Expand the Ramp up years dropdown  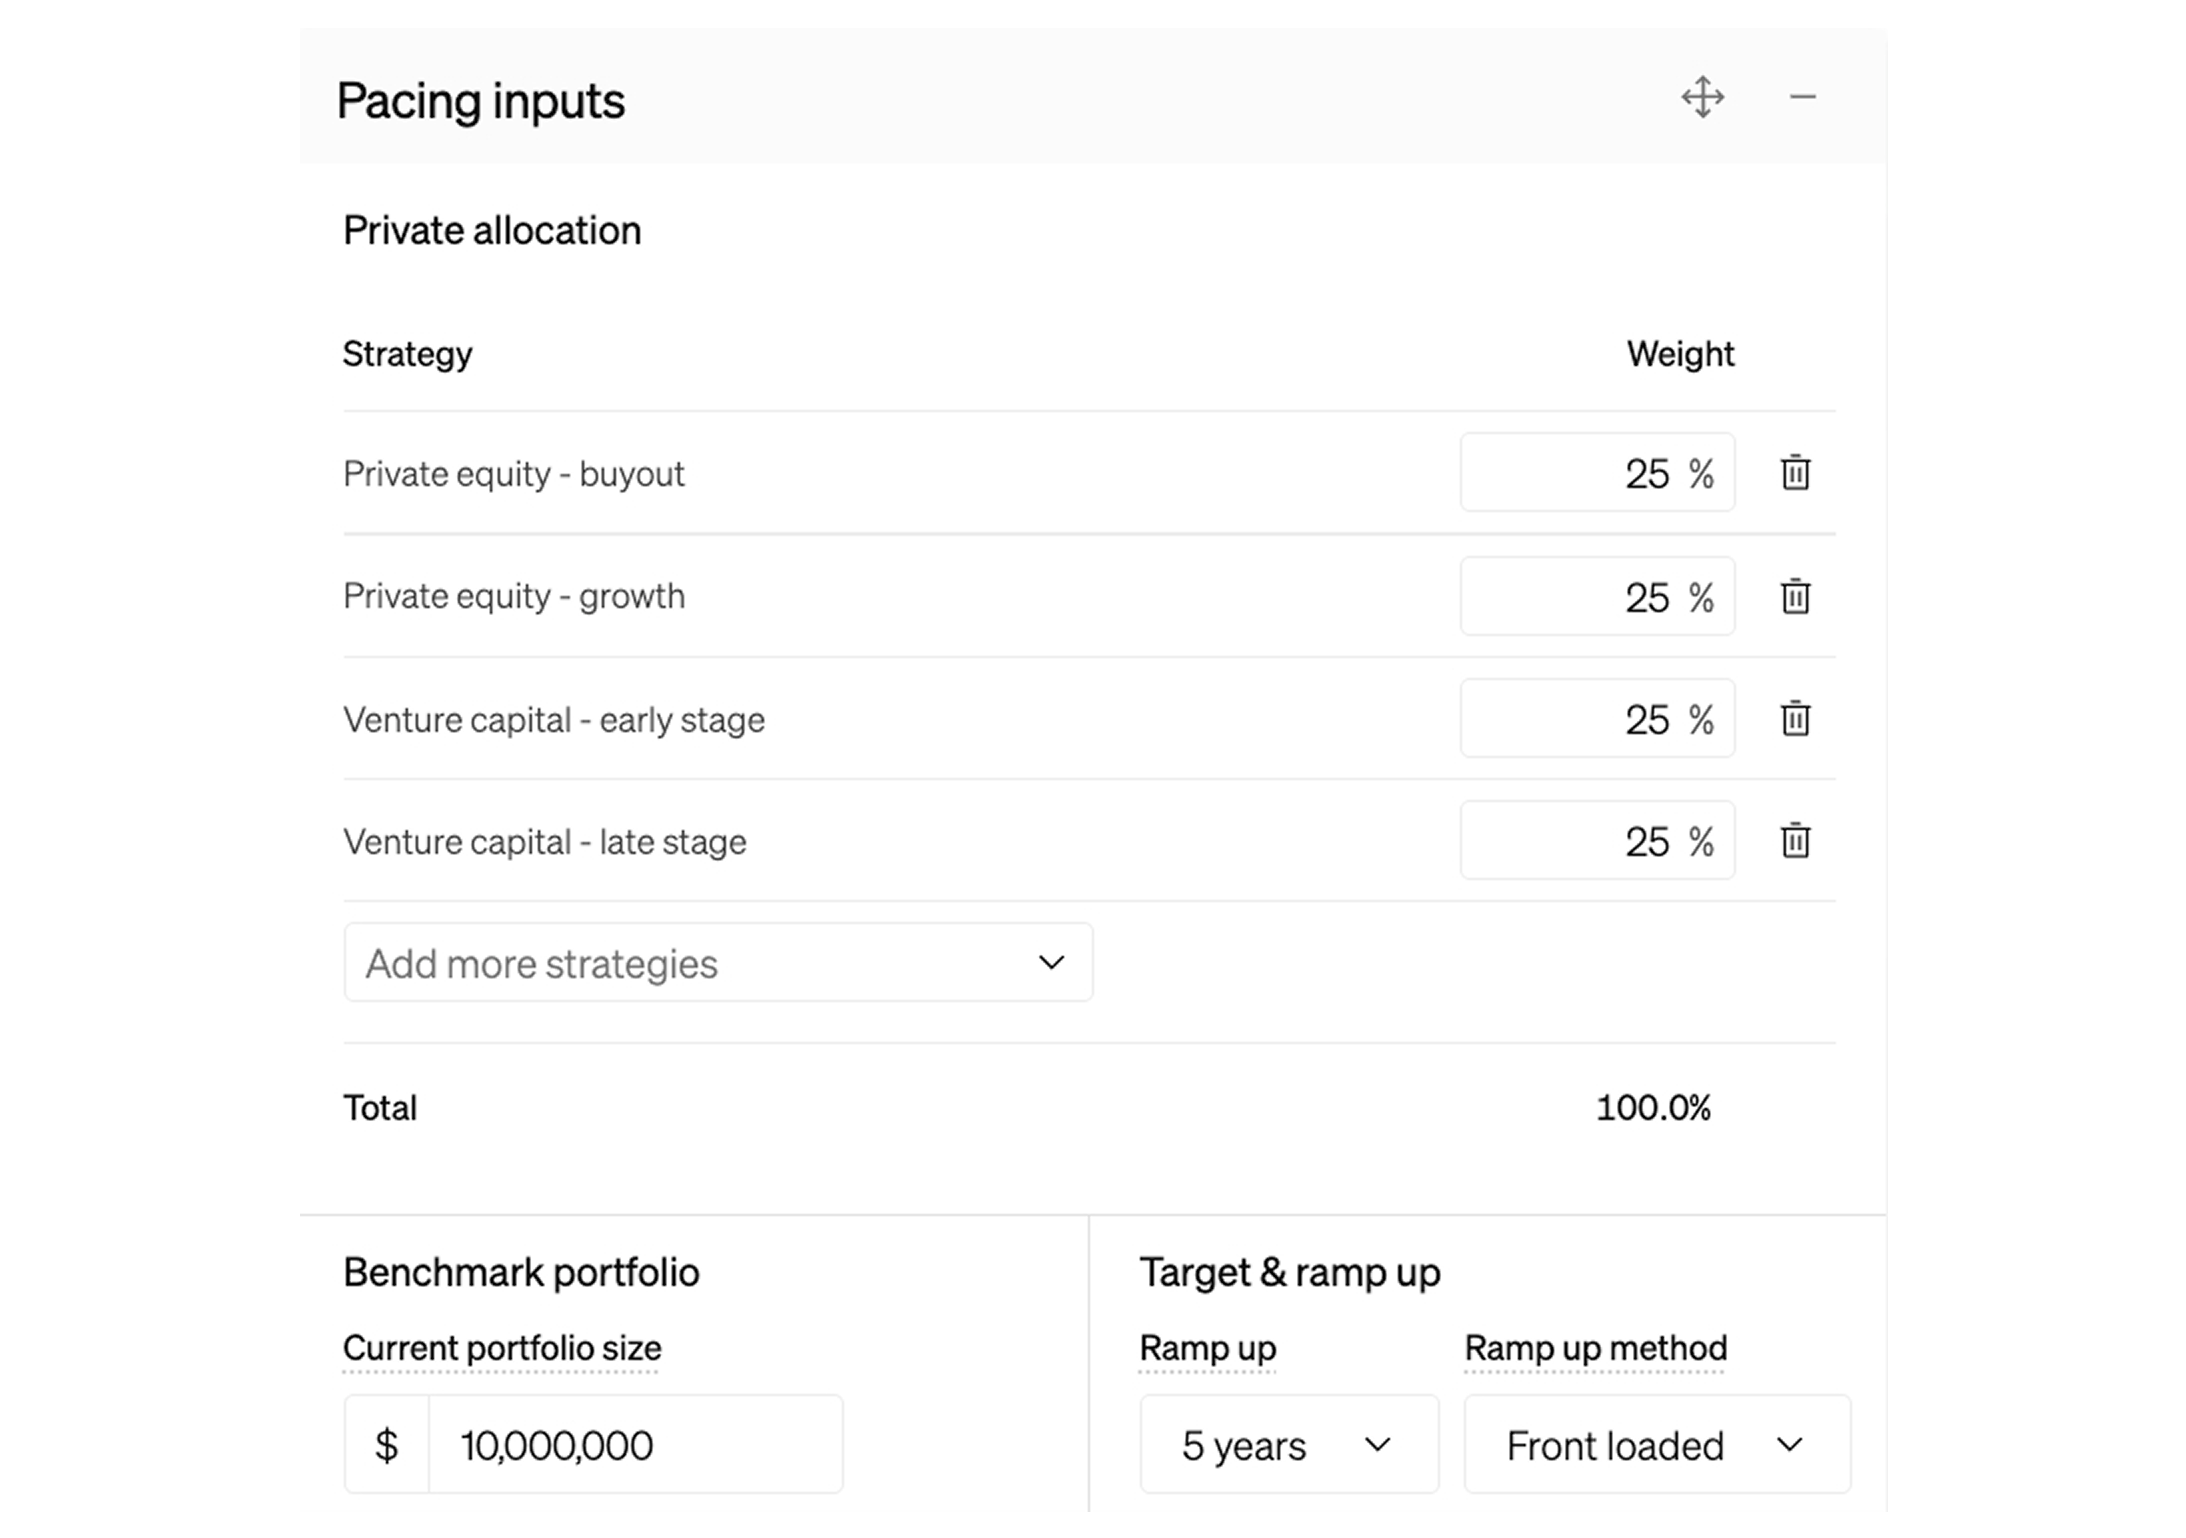tap(1288, 1445)
